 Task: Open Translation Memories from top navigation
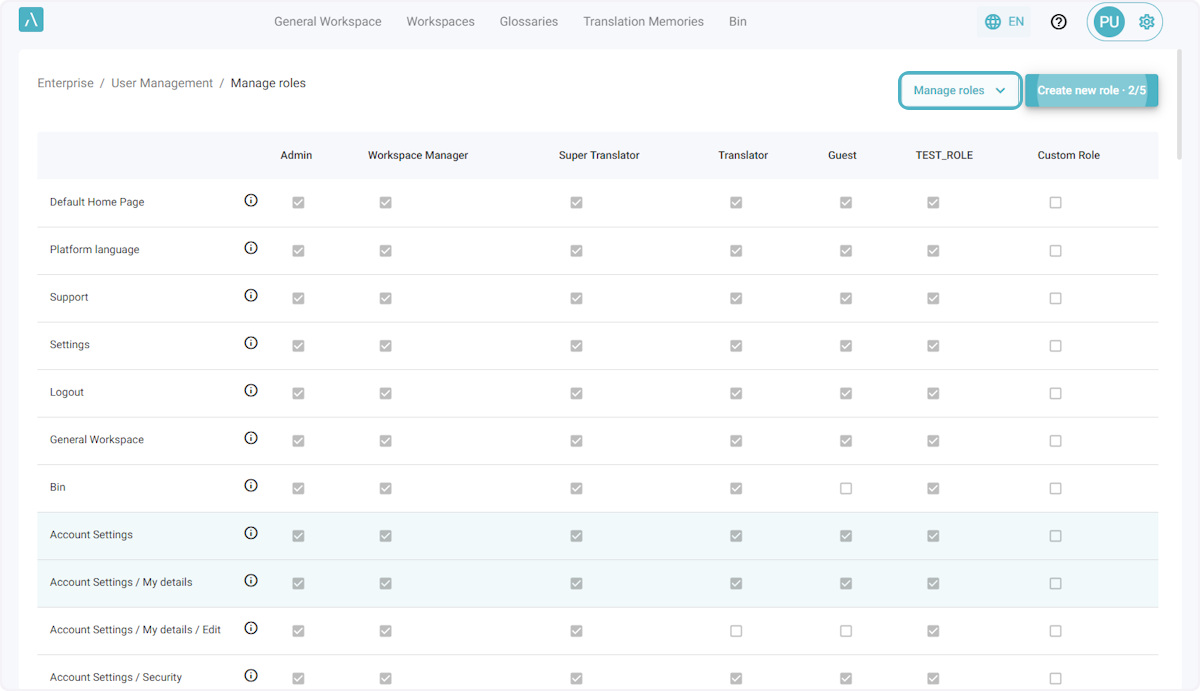pyautogui.click(x=643, y=21)
